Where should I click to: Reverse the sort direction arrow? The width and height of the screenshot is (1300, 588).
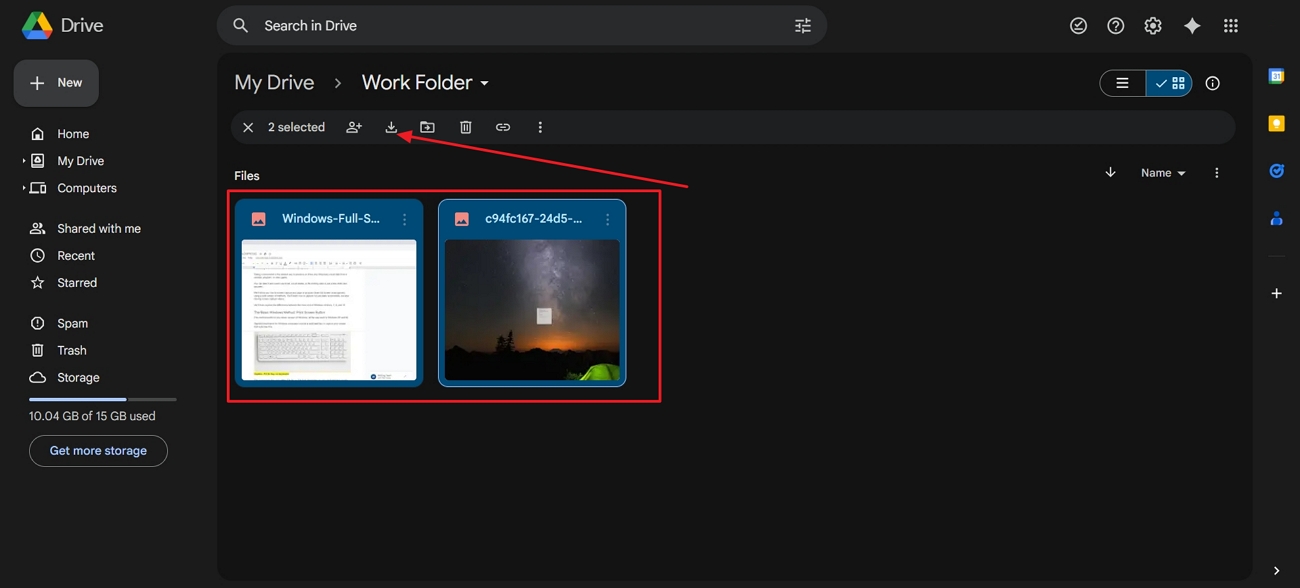(1110, 172)
